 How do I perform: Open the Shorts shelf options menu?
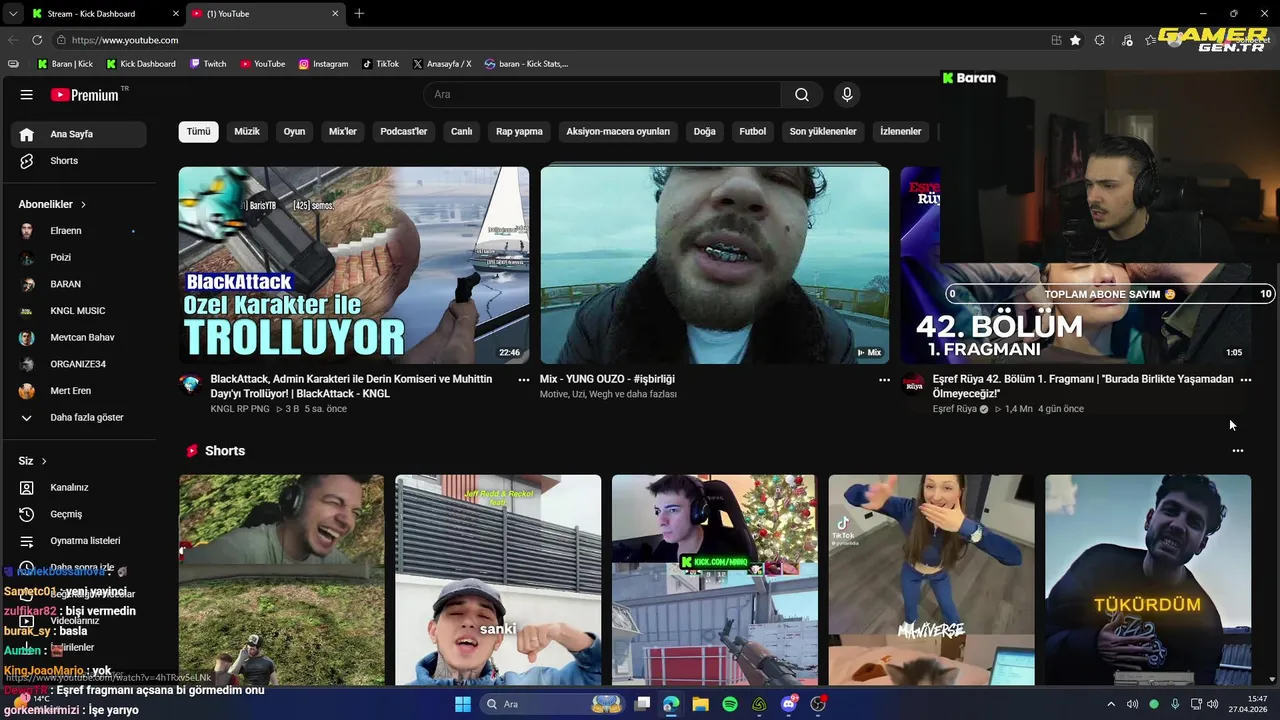(1238, 451)
